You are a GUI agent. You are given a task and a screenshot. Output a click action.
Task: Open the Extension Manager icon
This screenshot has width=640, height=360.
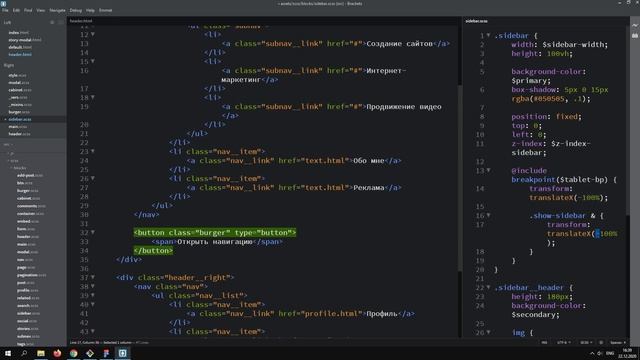[635, 36]
